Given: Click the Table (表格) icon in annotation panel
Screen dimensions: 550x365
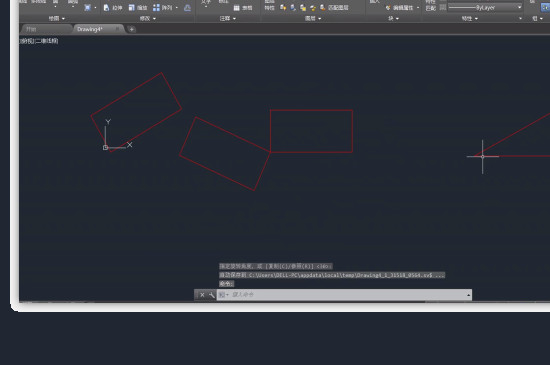Looking at the screenshot, I should coord(237,7).
